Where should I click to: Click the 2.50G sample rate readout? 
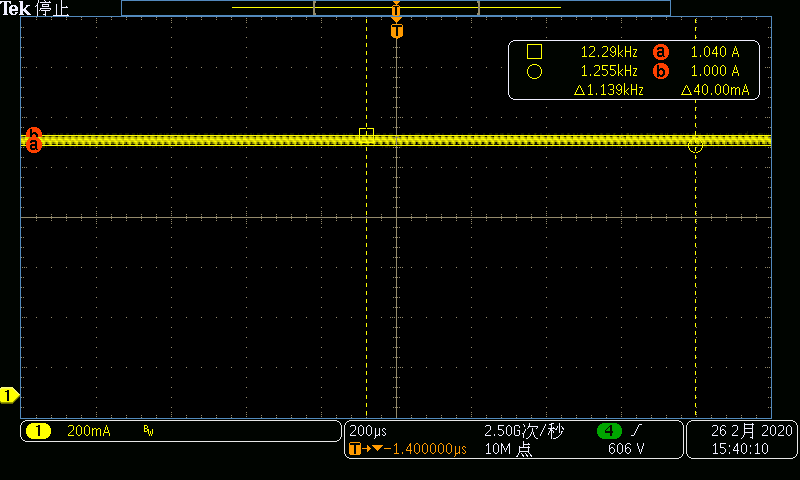click(x=524, y=431)
